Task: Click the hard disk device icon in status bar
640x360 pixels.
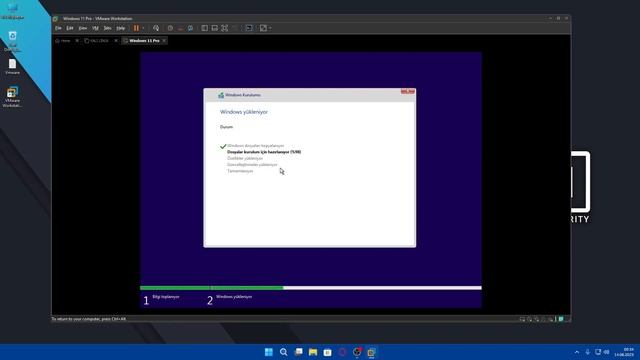Action: [522, 319]
